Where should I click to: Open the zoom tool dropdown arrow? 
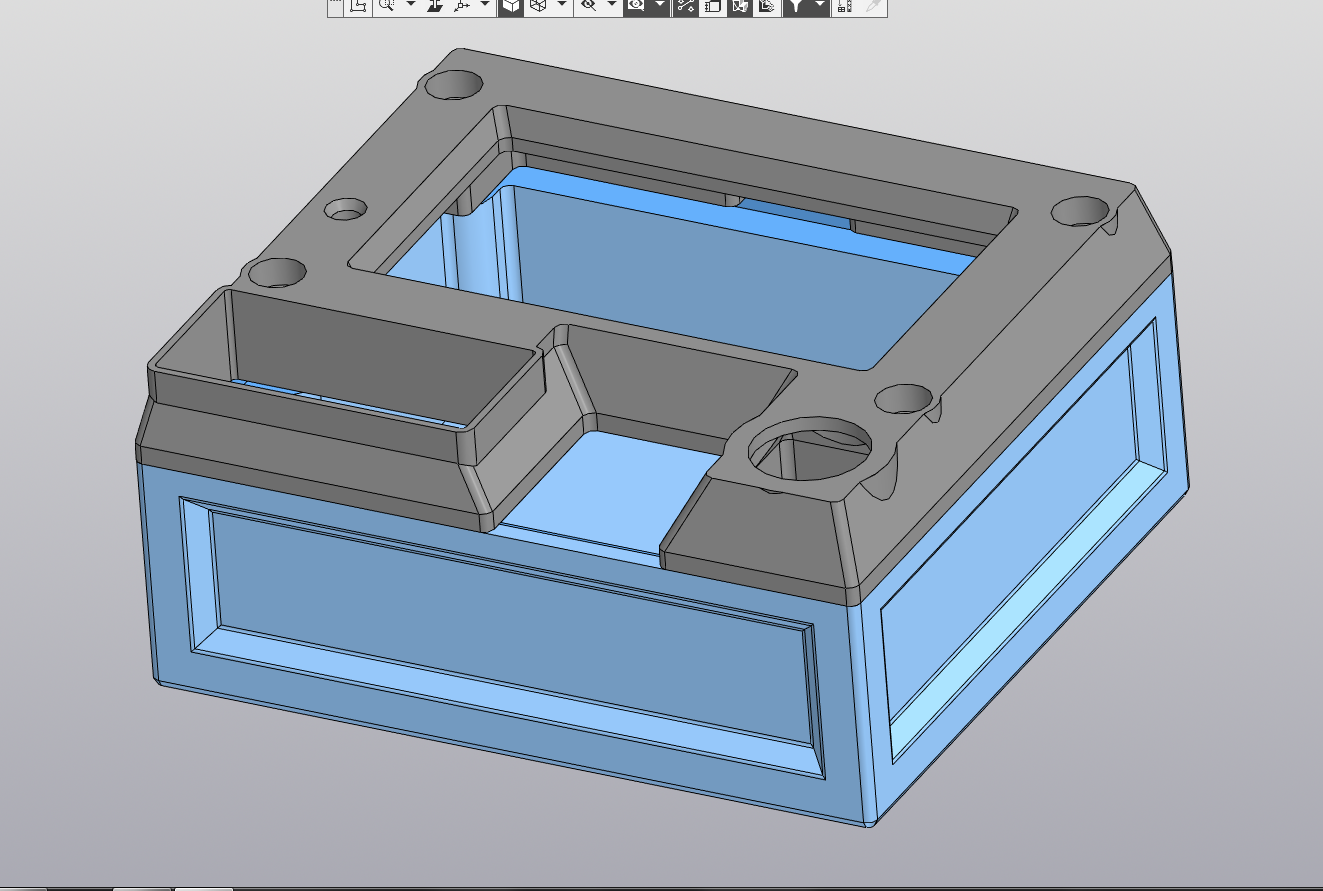(410, 6)
